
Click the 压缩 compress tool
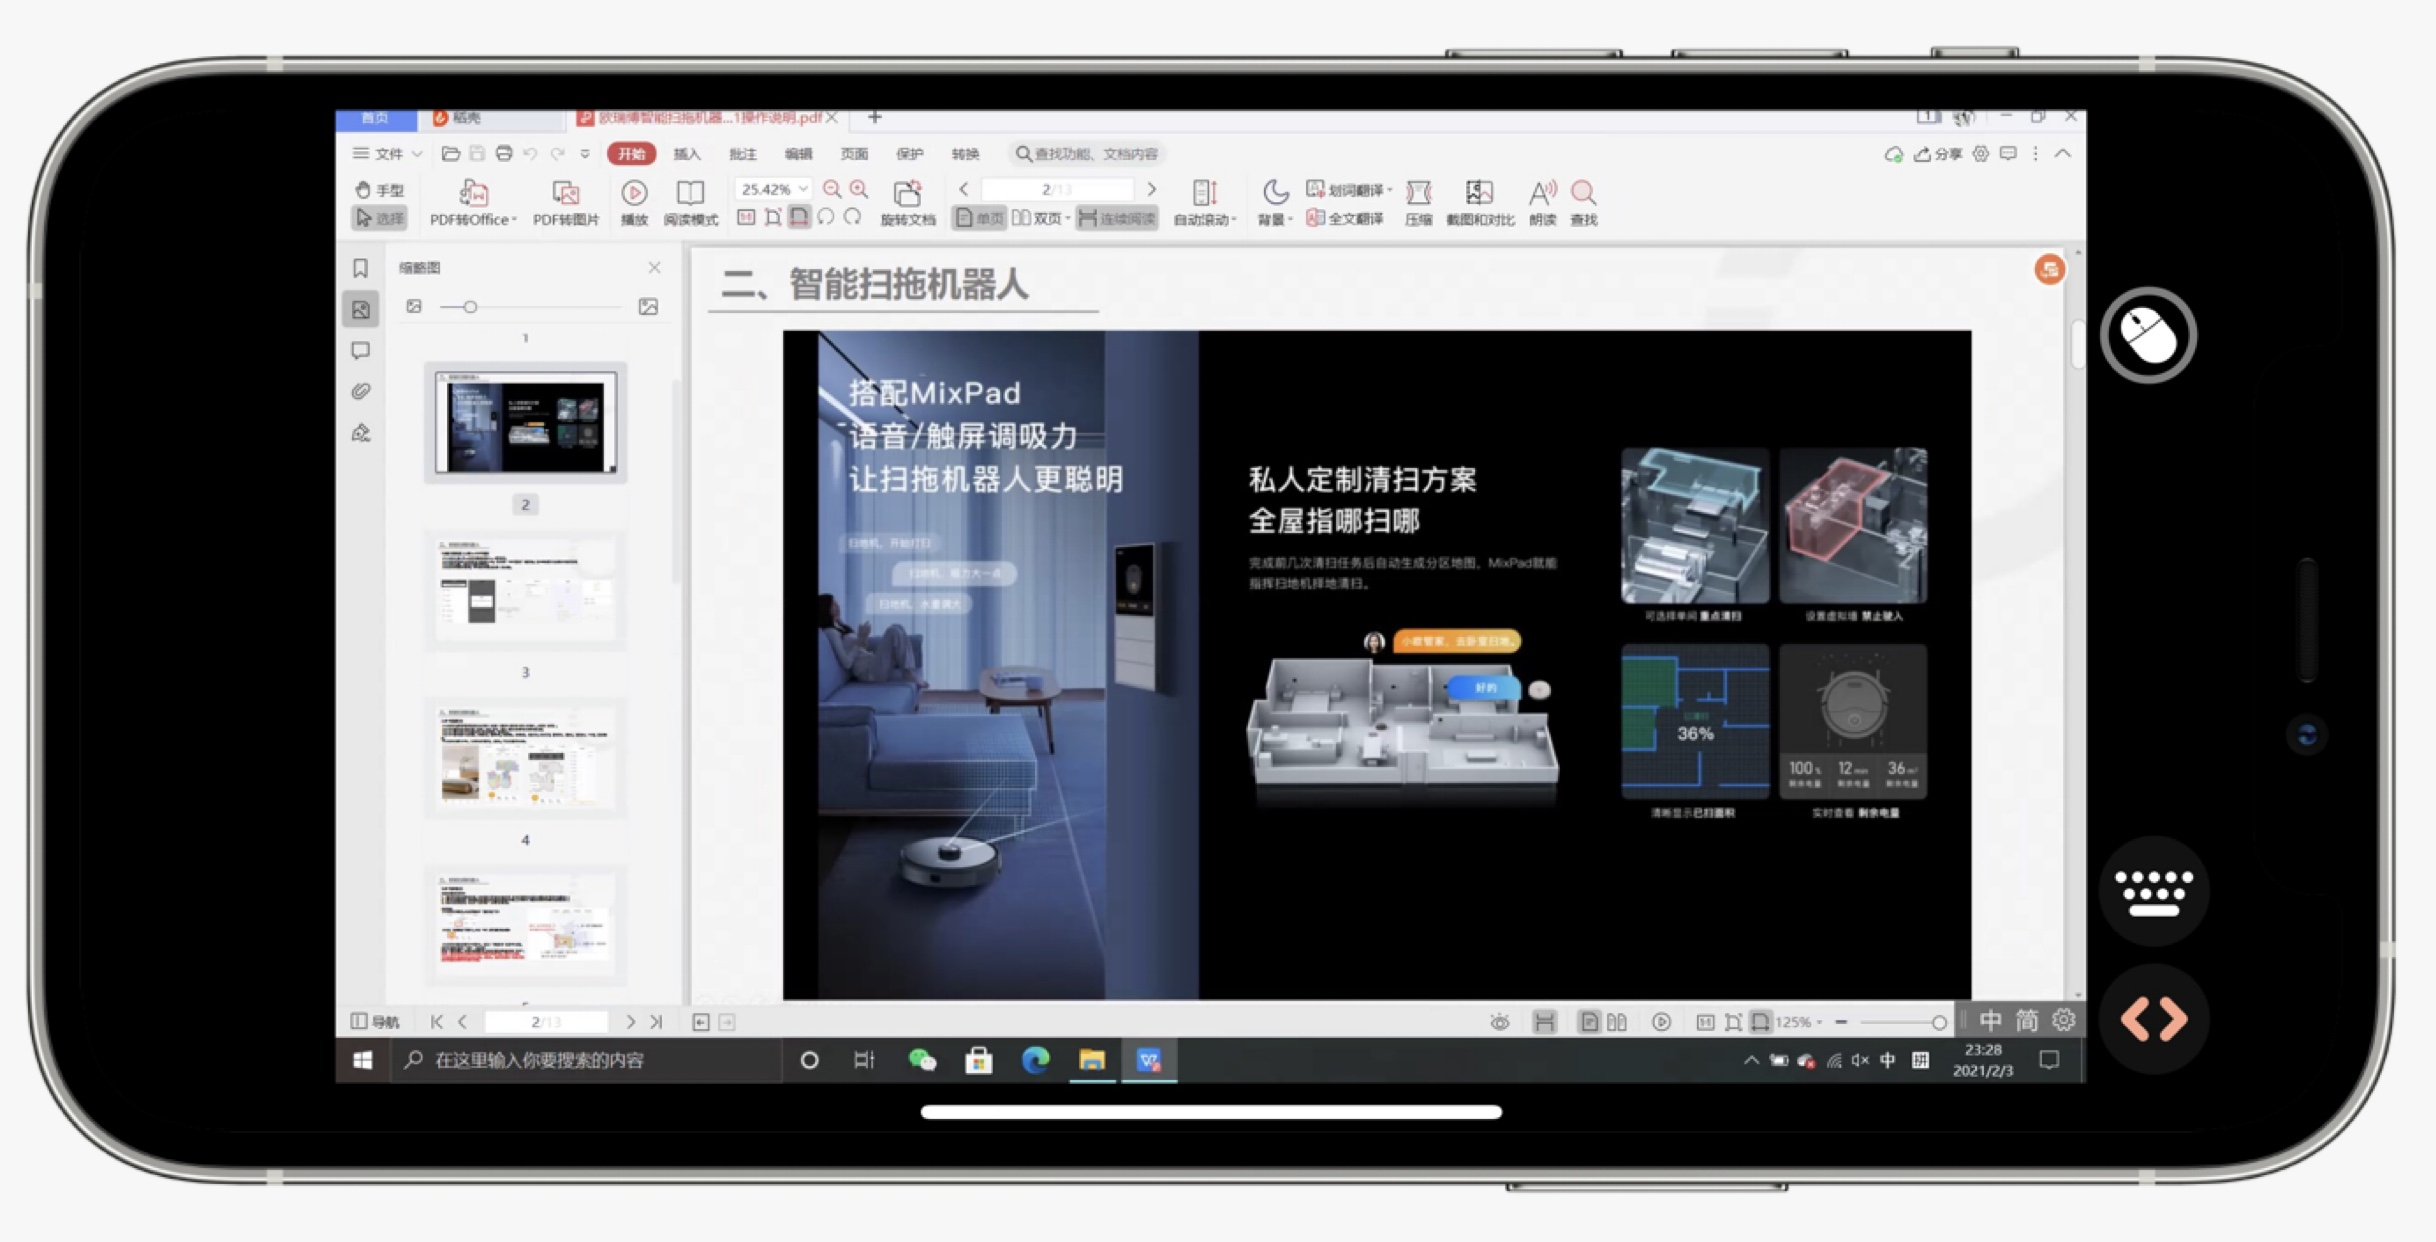1418,203
